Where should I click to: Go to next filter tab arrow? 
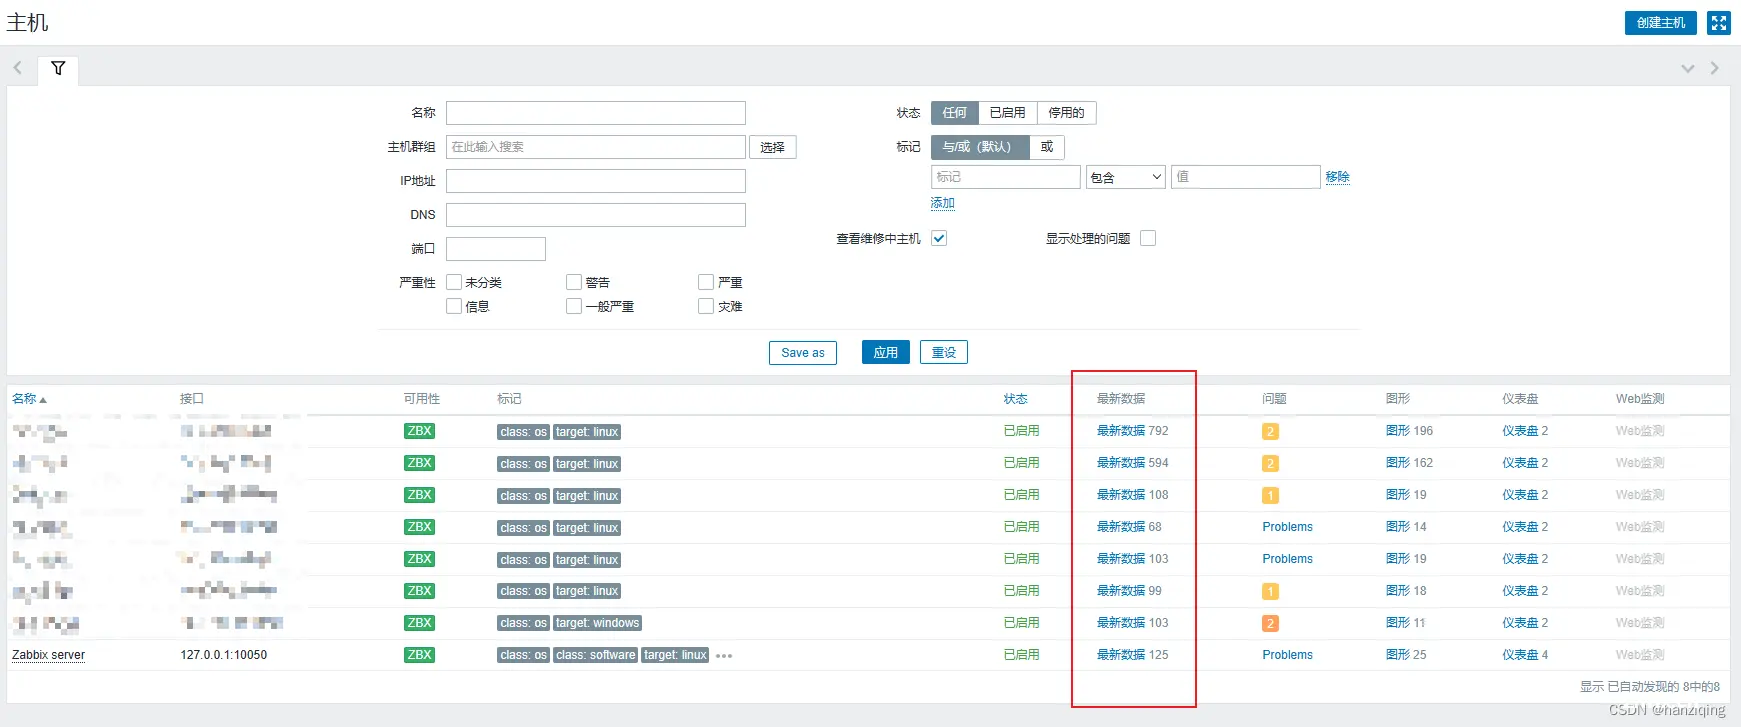pyautogui.click(x=1714, y=68)
